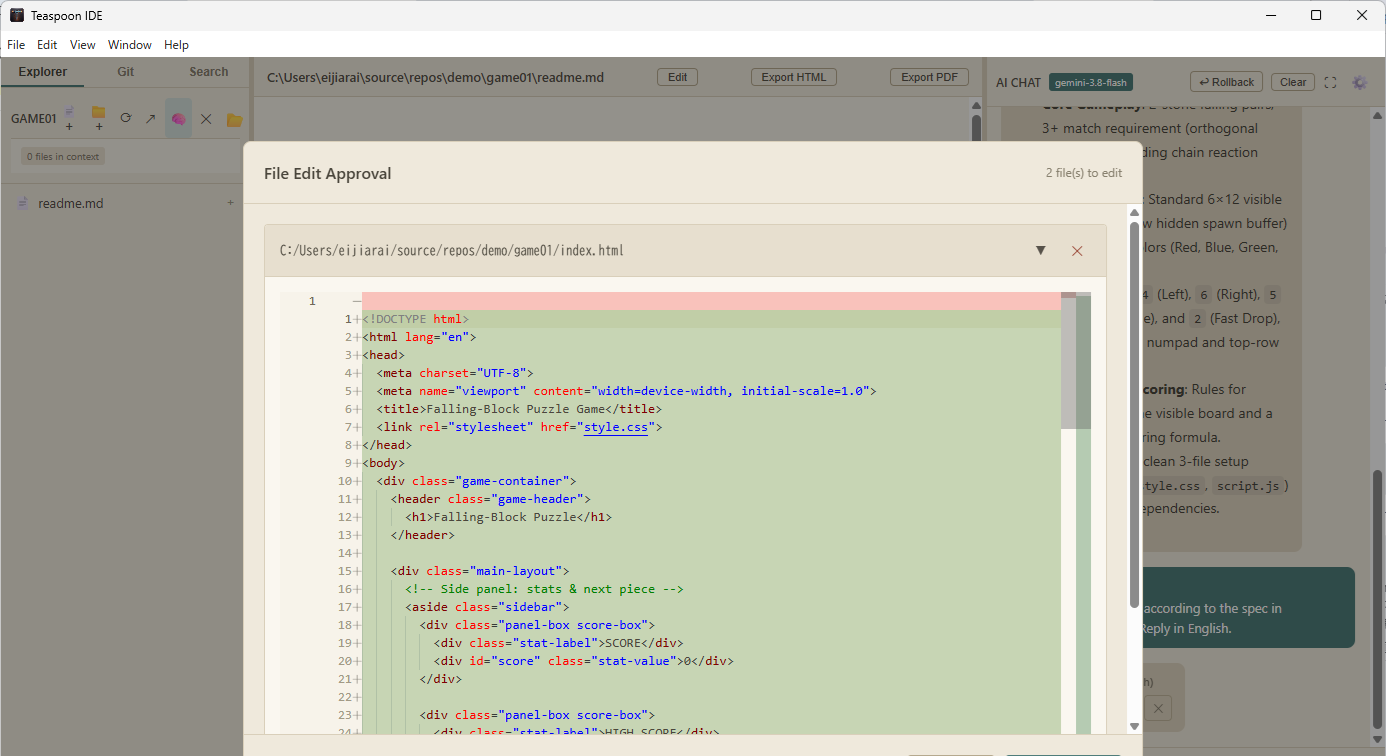Open the Window menu

(130, 45)
